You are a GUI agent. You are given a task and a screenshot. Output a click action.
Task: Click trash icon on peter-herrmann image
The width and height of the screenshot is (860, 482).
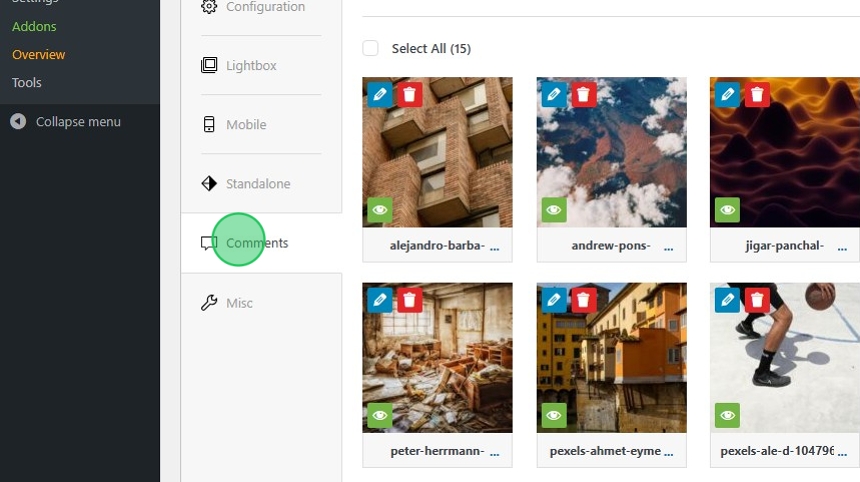click(x=408, y=300)
